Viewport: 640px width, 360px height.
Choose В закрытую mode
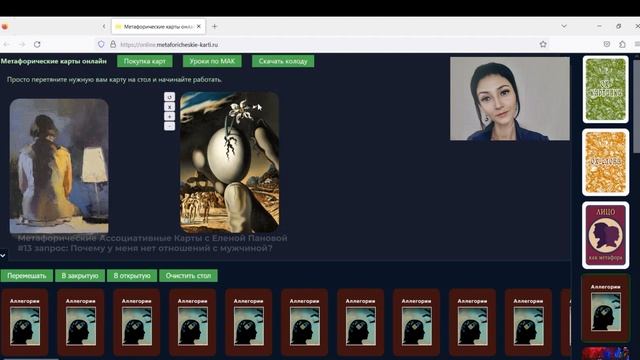(x=80, y=276)
